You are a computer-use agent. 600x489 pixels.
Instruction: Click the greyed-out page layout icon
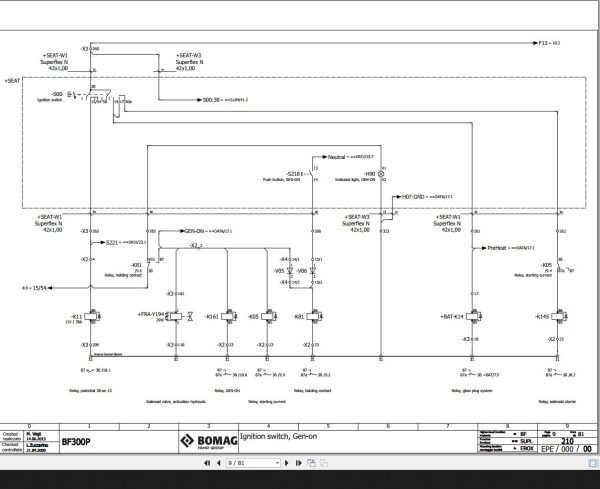click(324, 463)
